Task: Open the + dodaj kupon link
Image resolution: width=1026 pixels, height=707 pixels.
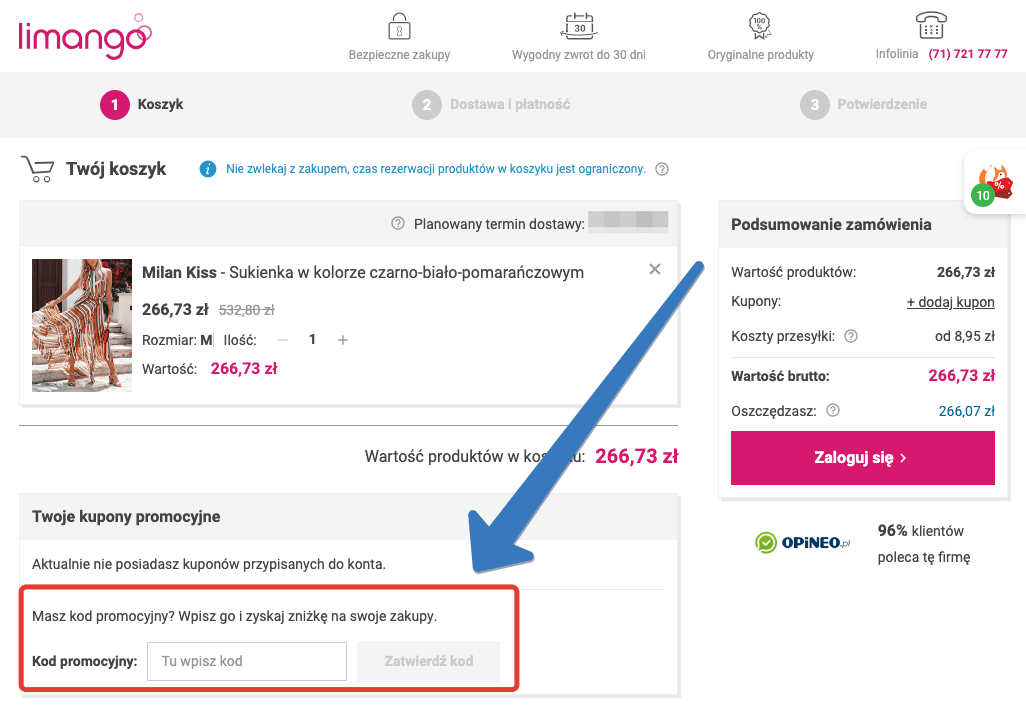Action: point(950,301)
